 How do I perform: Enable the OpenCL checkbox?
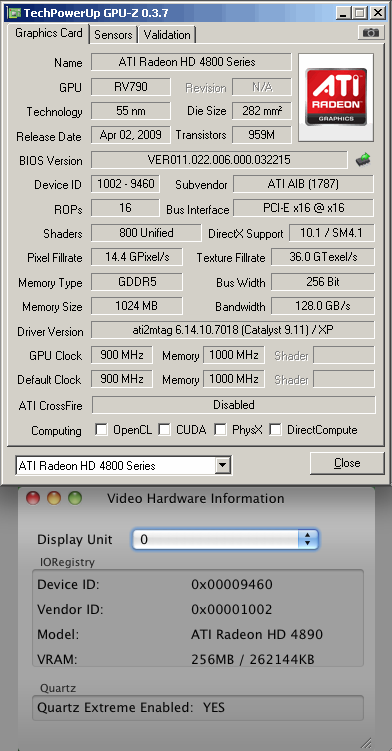[x=101, y=430]
